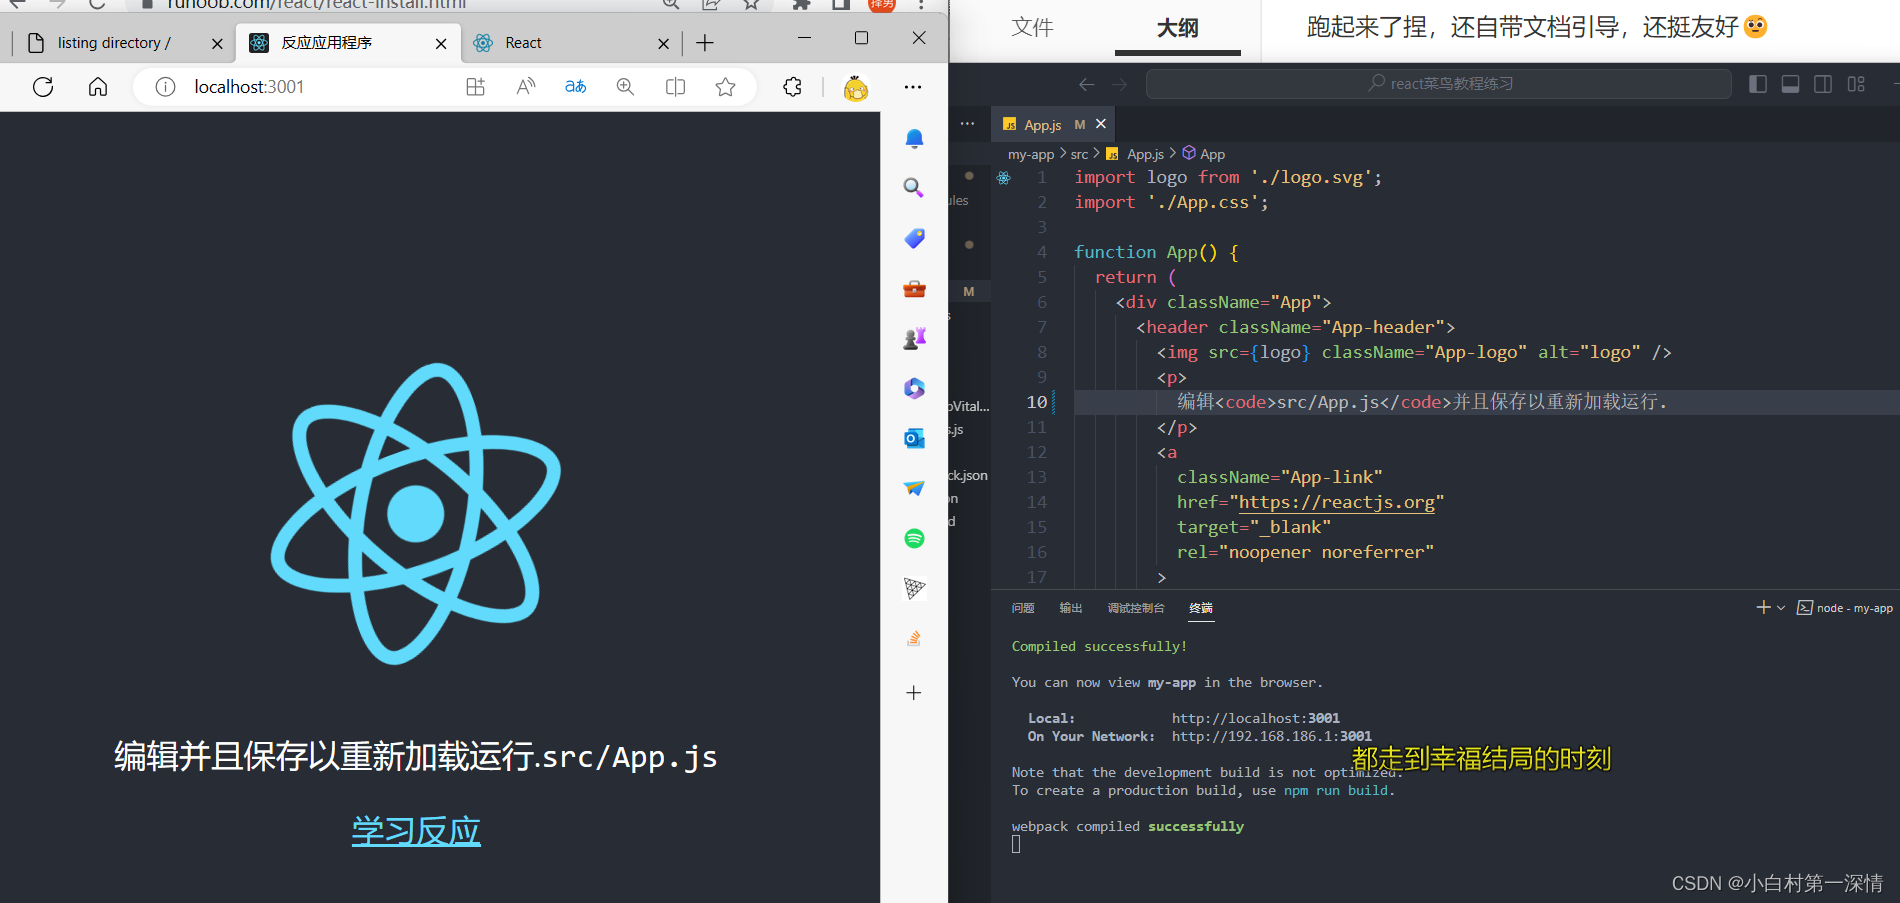Open Edge settings and more menu

[x=913, y=87]
